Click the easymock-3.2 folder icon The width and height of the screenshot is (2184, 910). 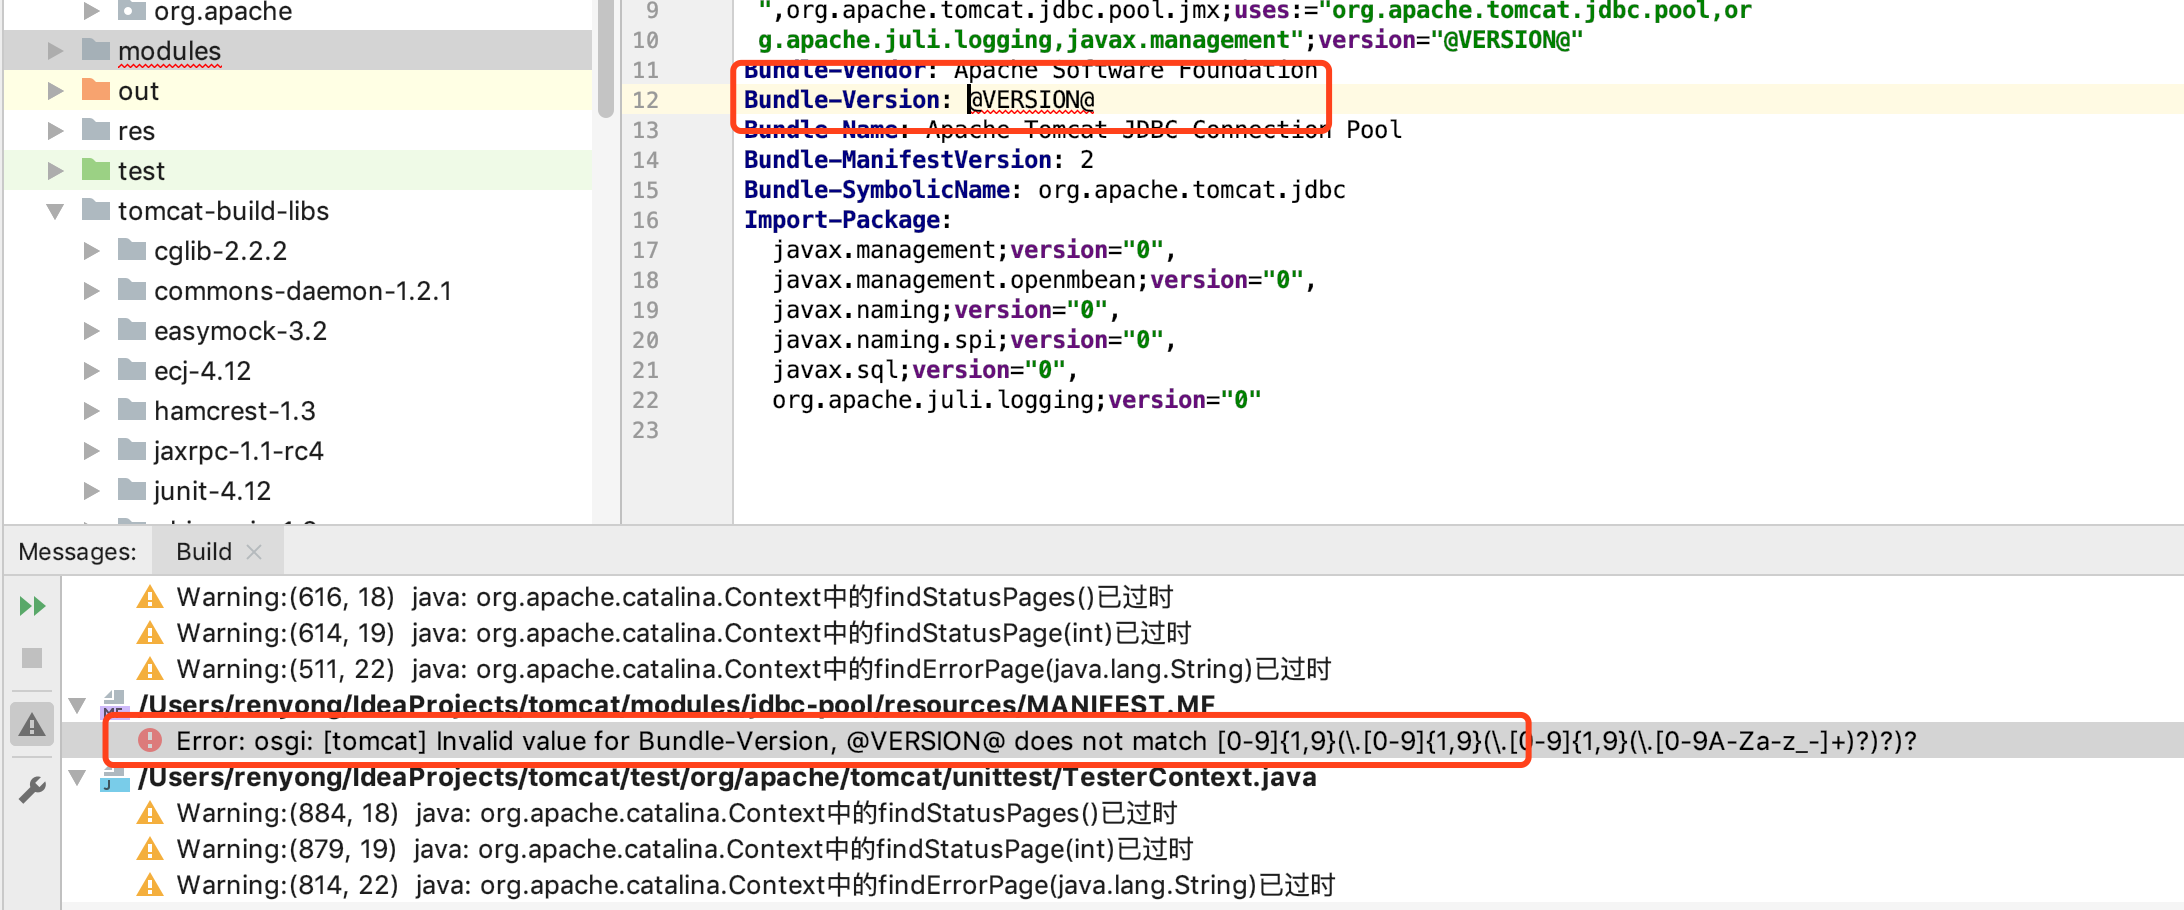pyautogui.click(x=132, y=329)
